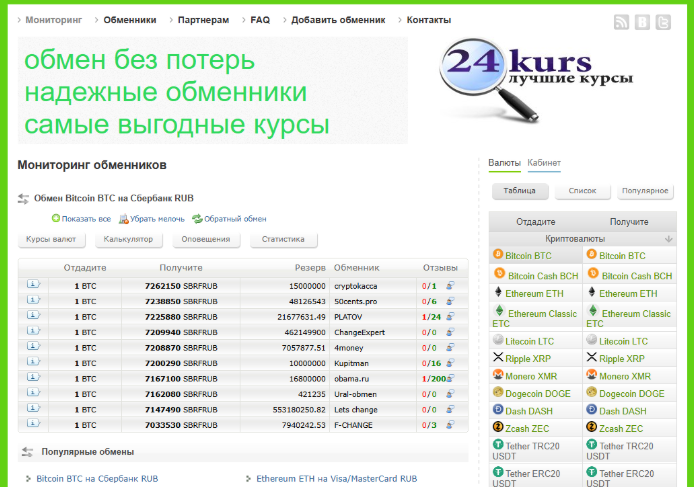The image size is (694, 490).
Task: Open the Twitter social icon
Action: pos(663,22)
